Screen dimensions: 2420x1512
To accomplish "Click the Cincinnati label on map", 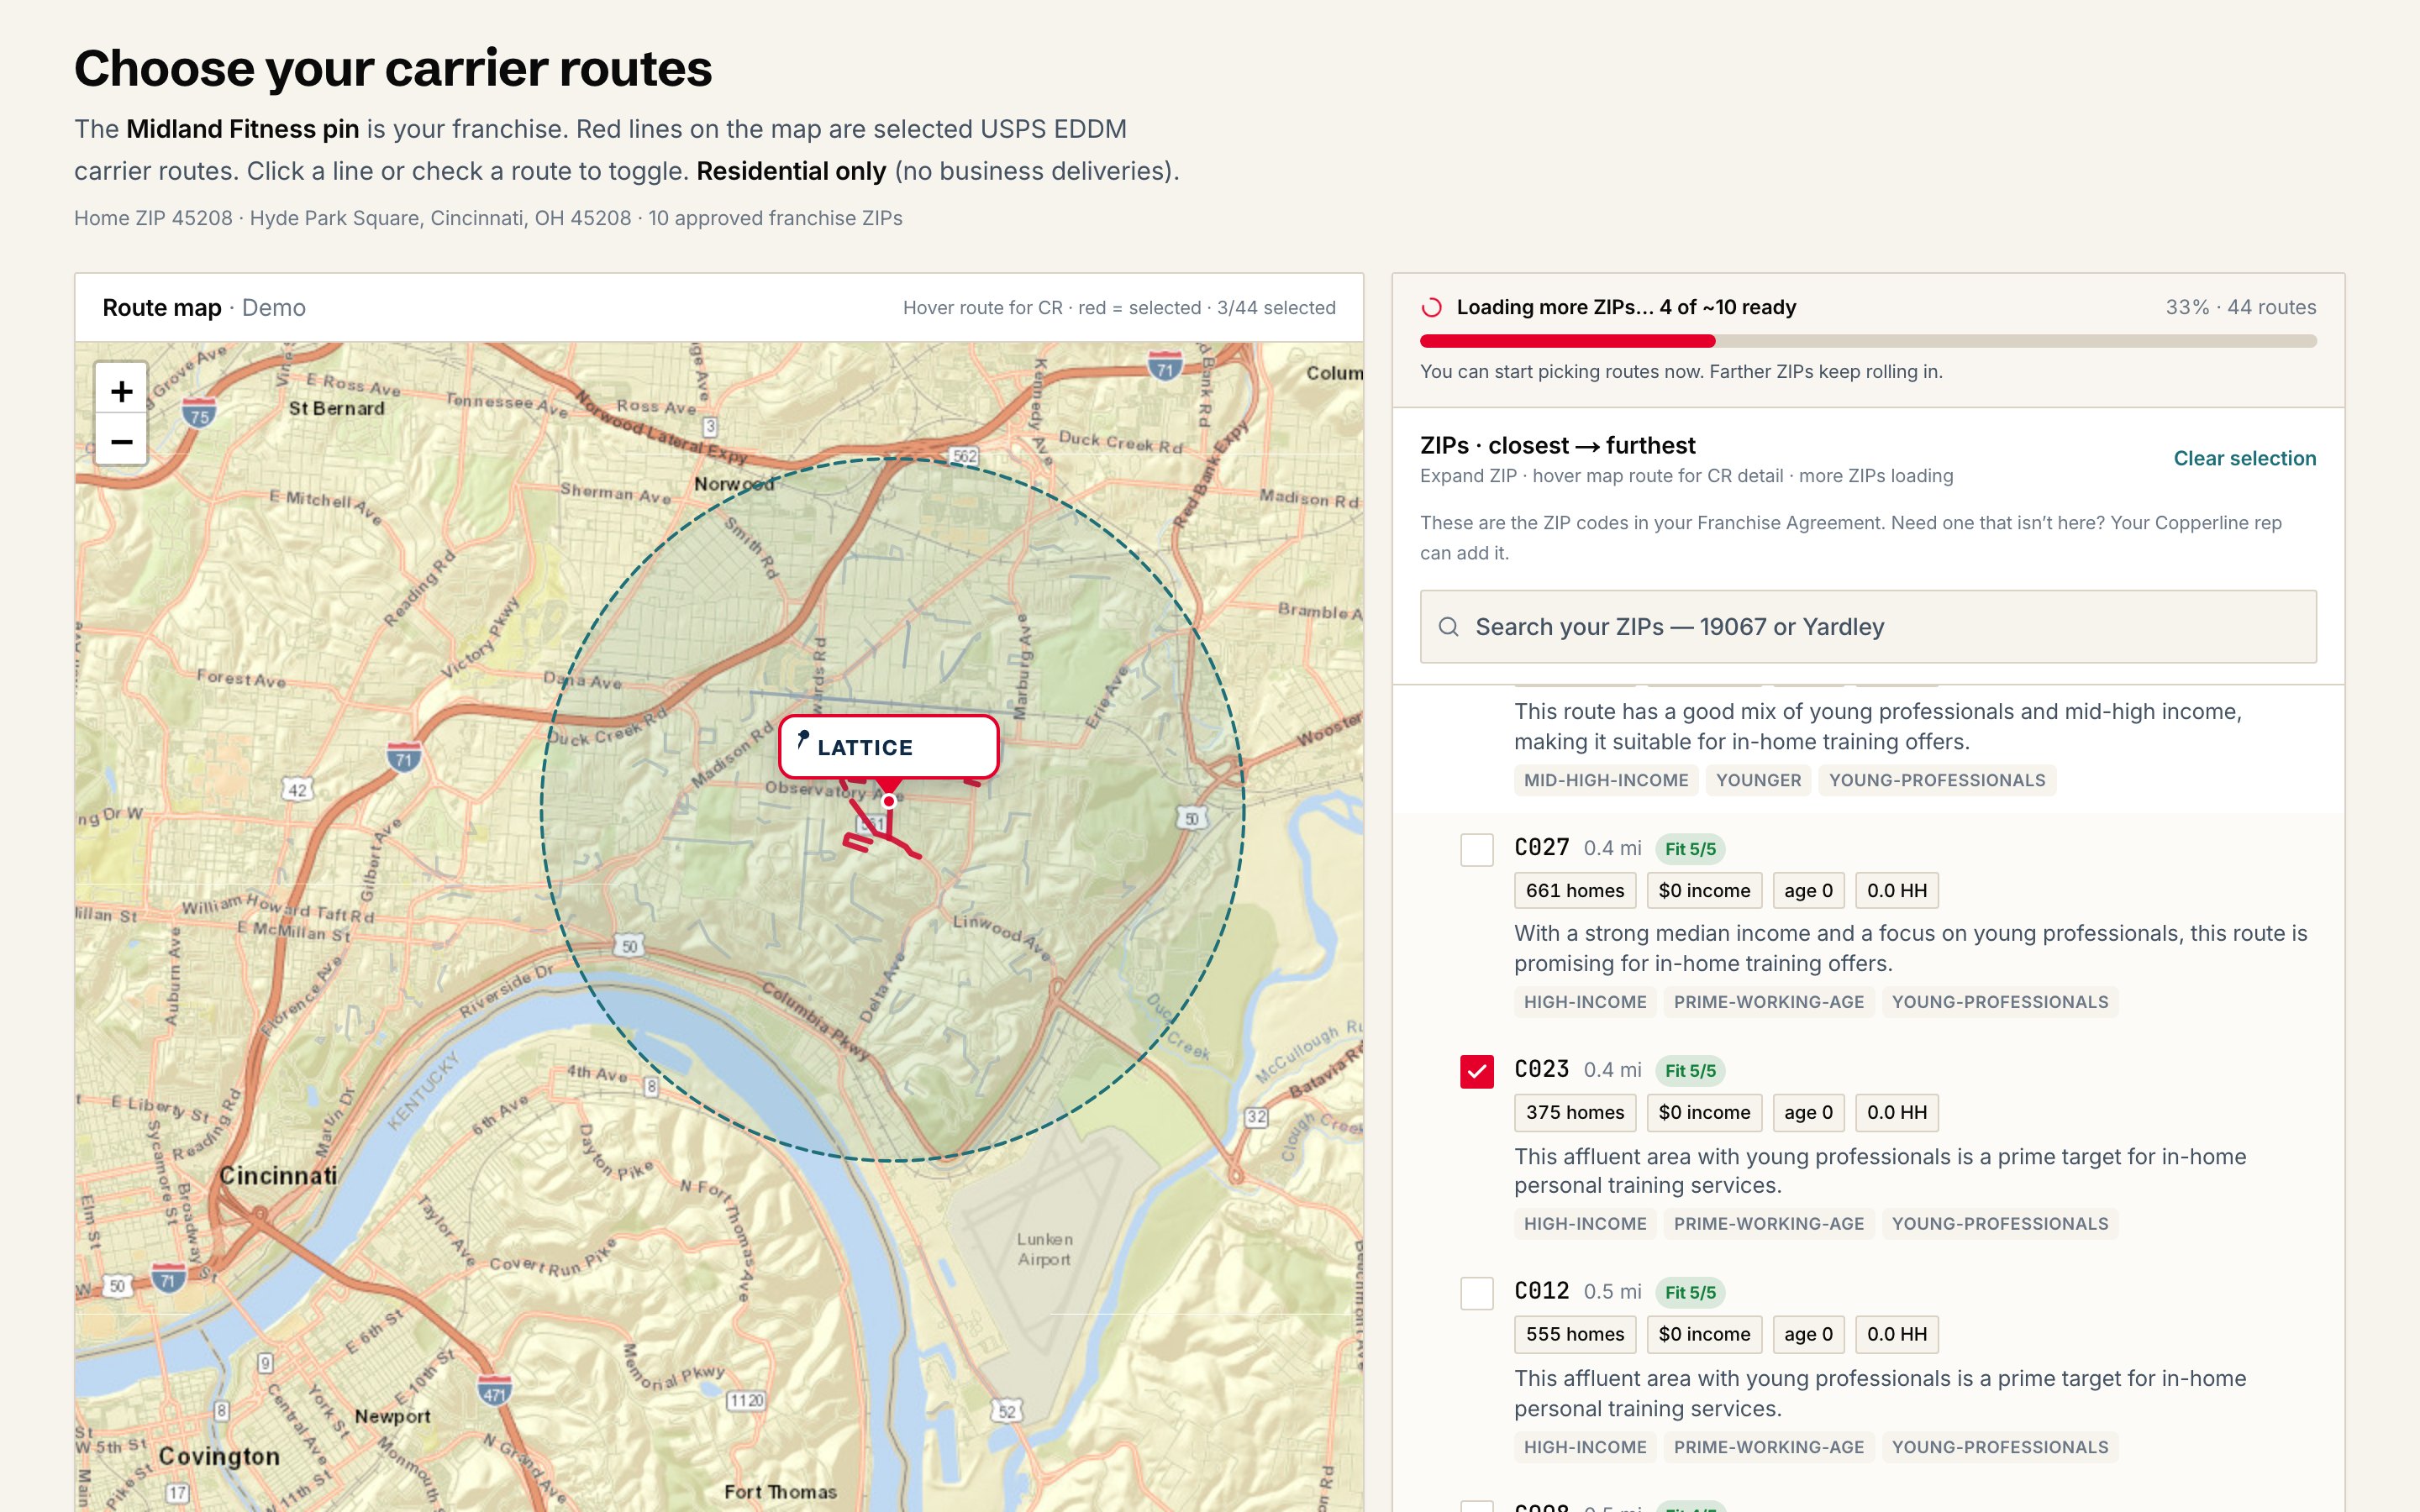I will click(277, 1175).
